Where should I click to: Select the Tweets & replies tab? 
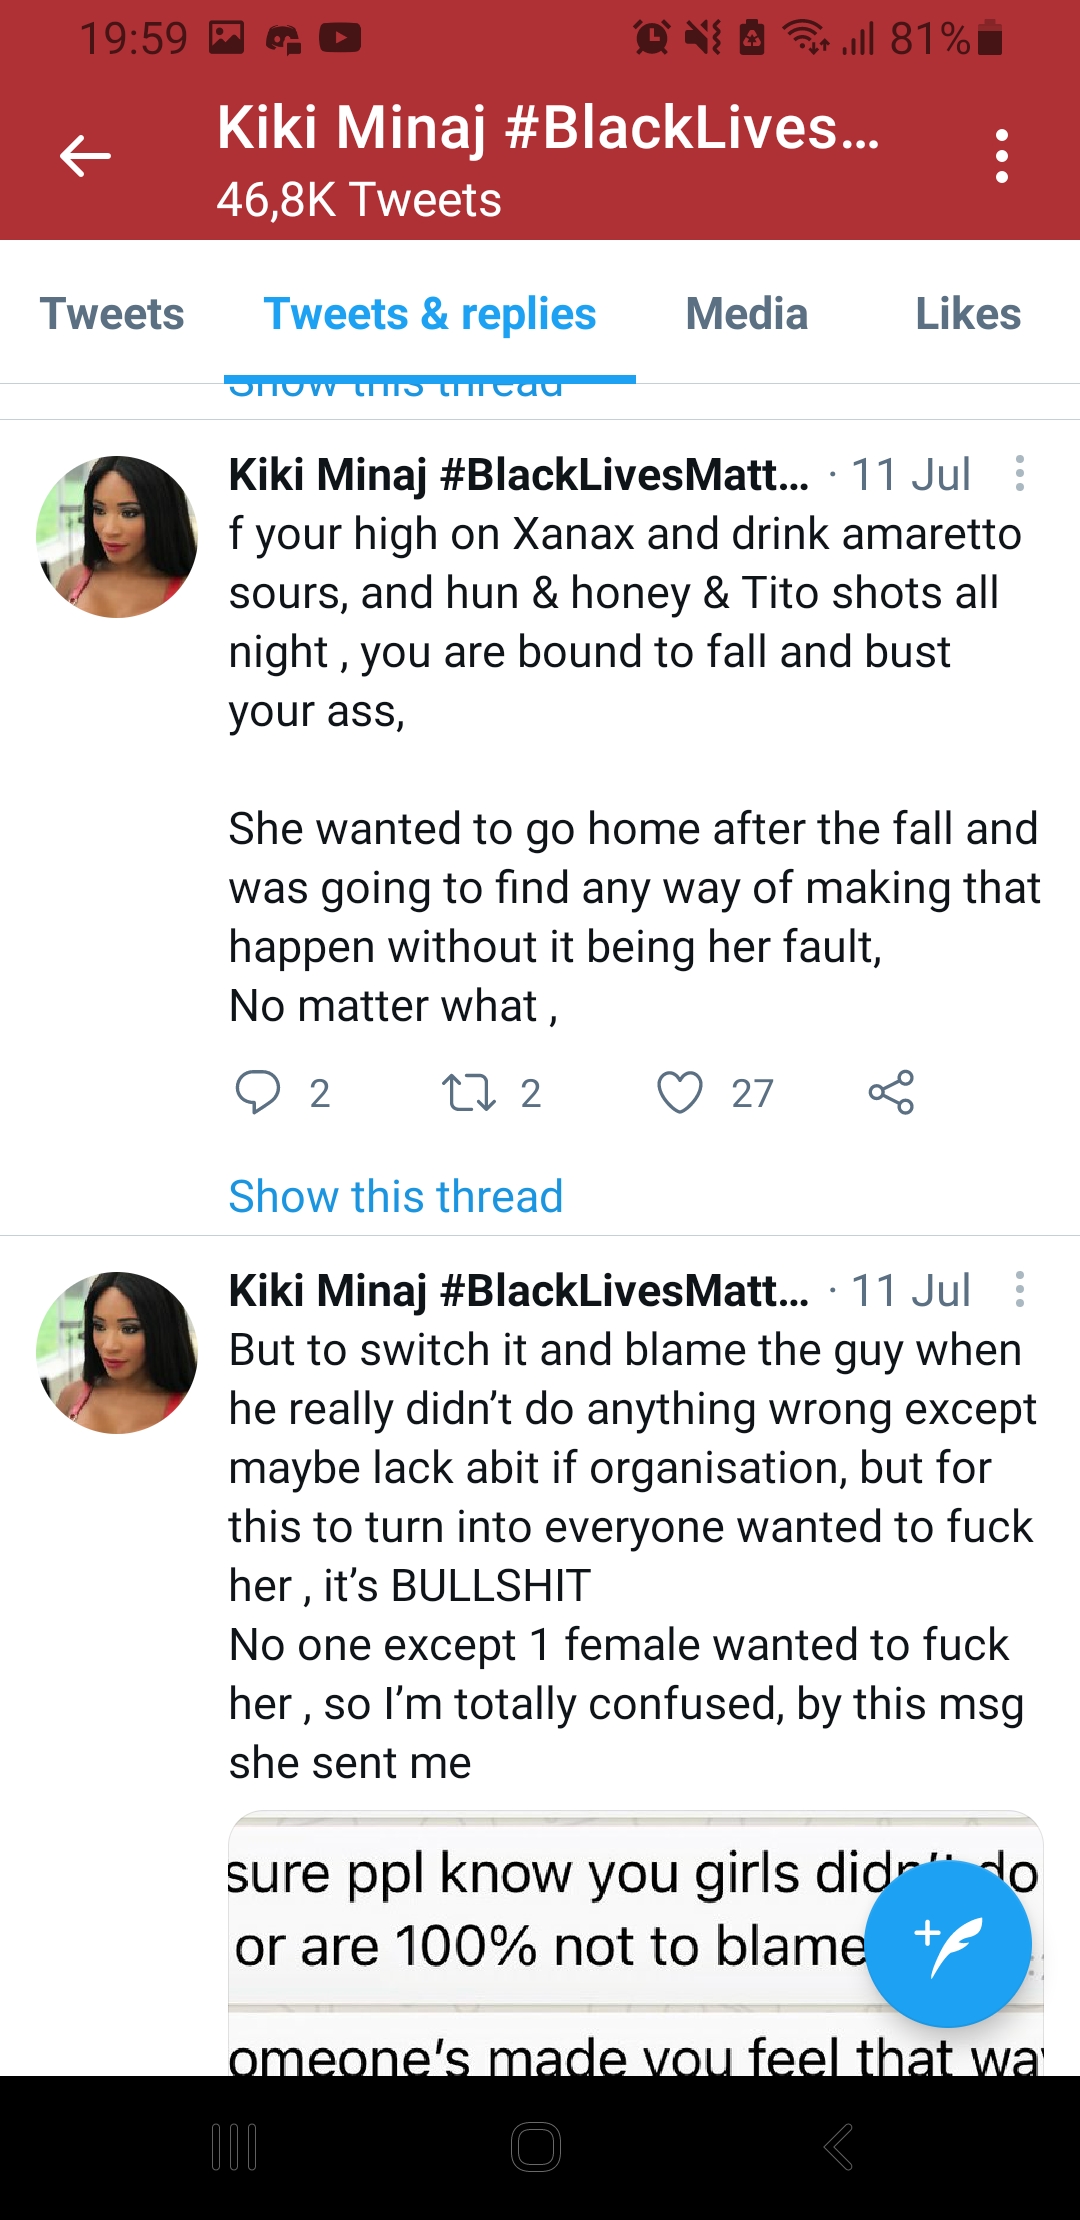pyautogui.click(x=430, y=314)
